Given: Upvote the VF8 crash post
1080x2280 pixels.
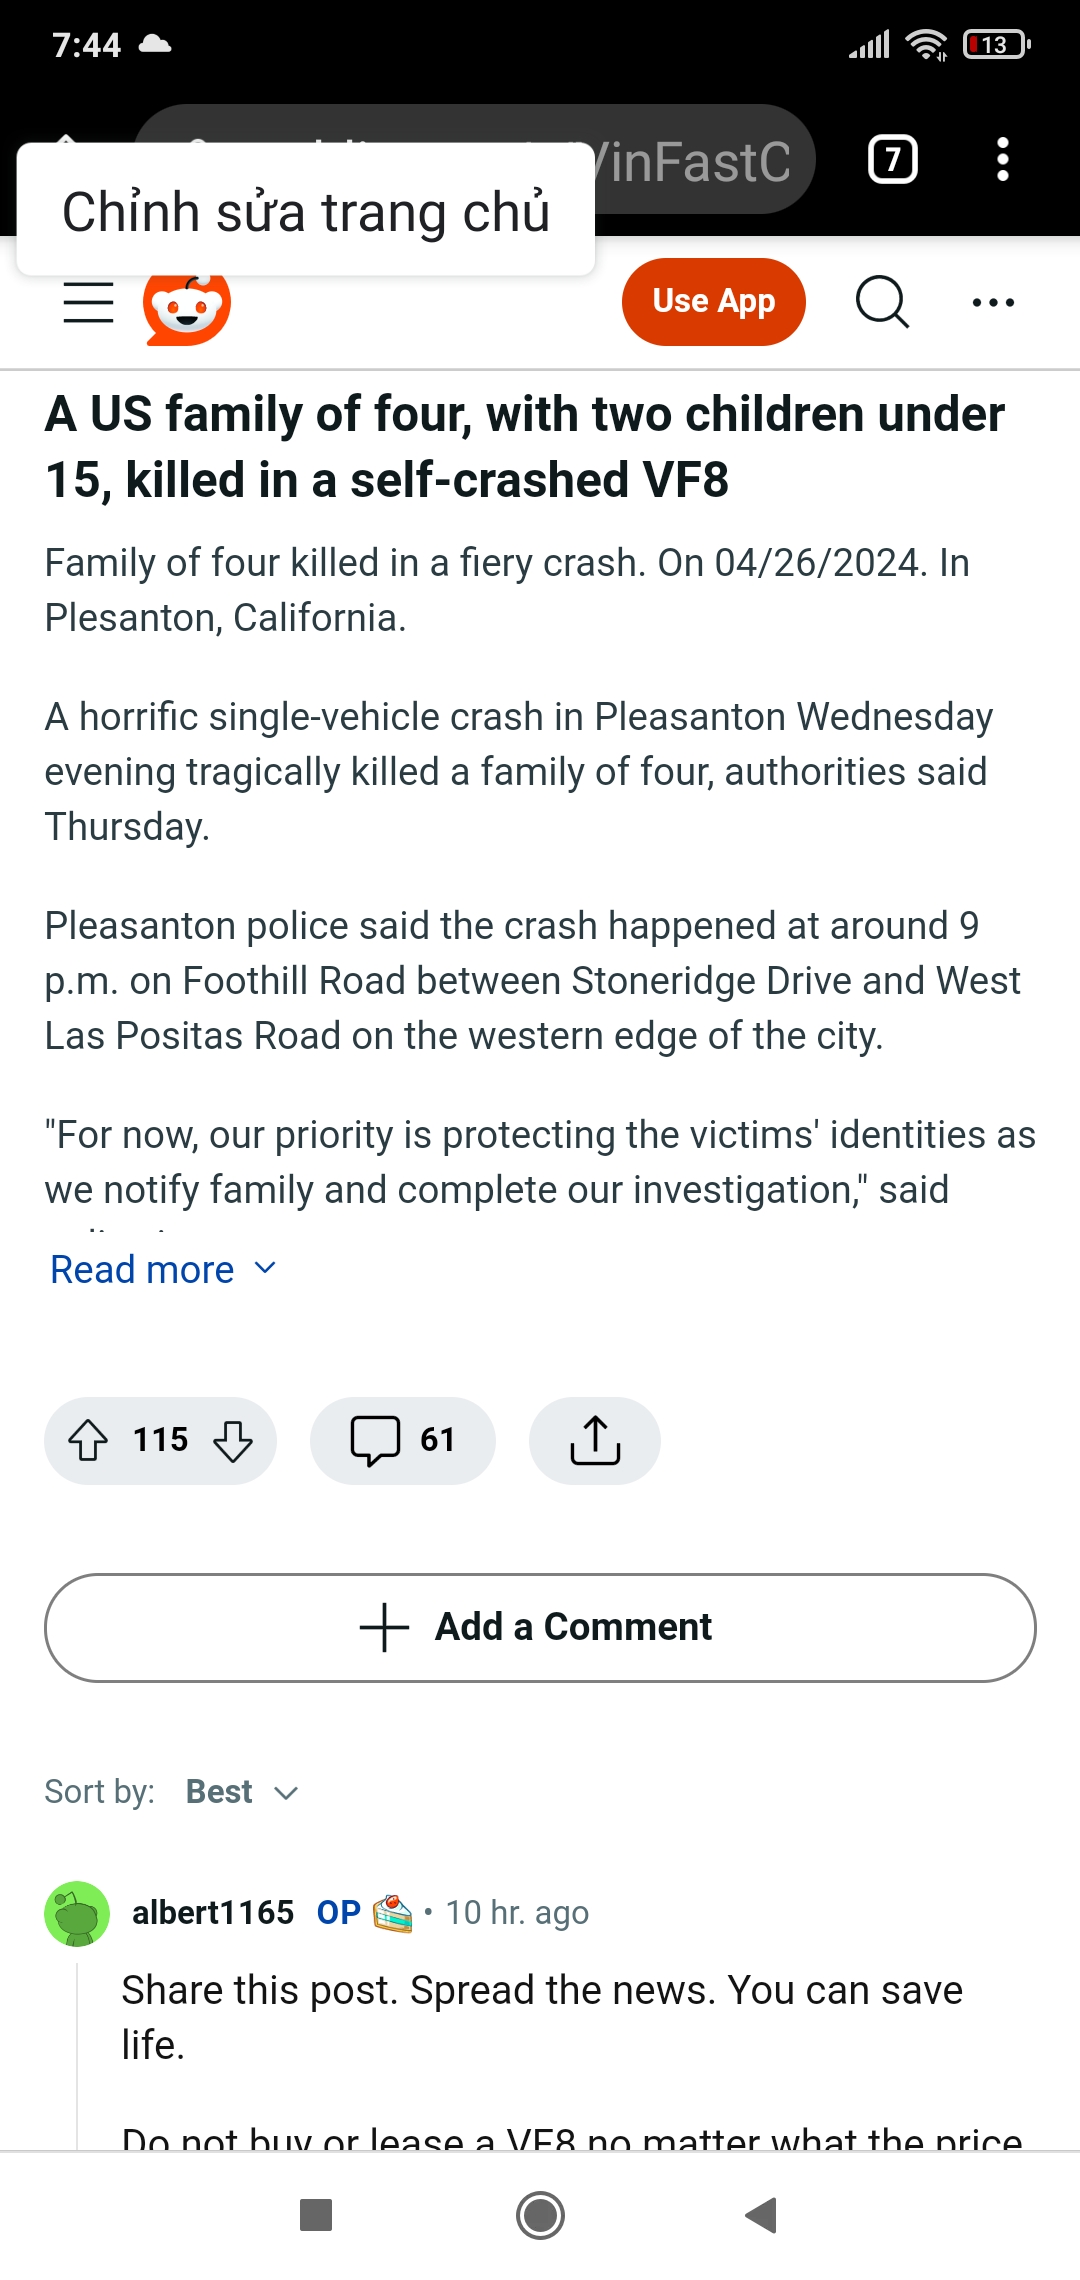Looking at the screenshot, I should [x=88, y=1441].
